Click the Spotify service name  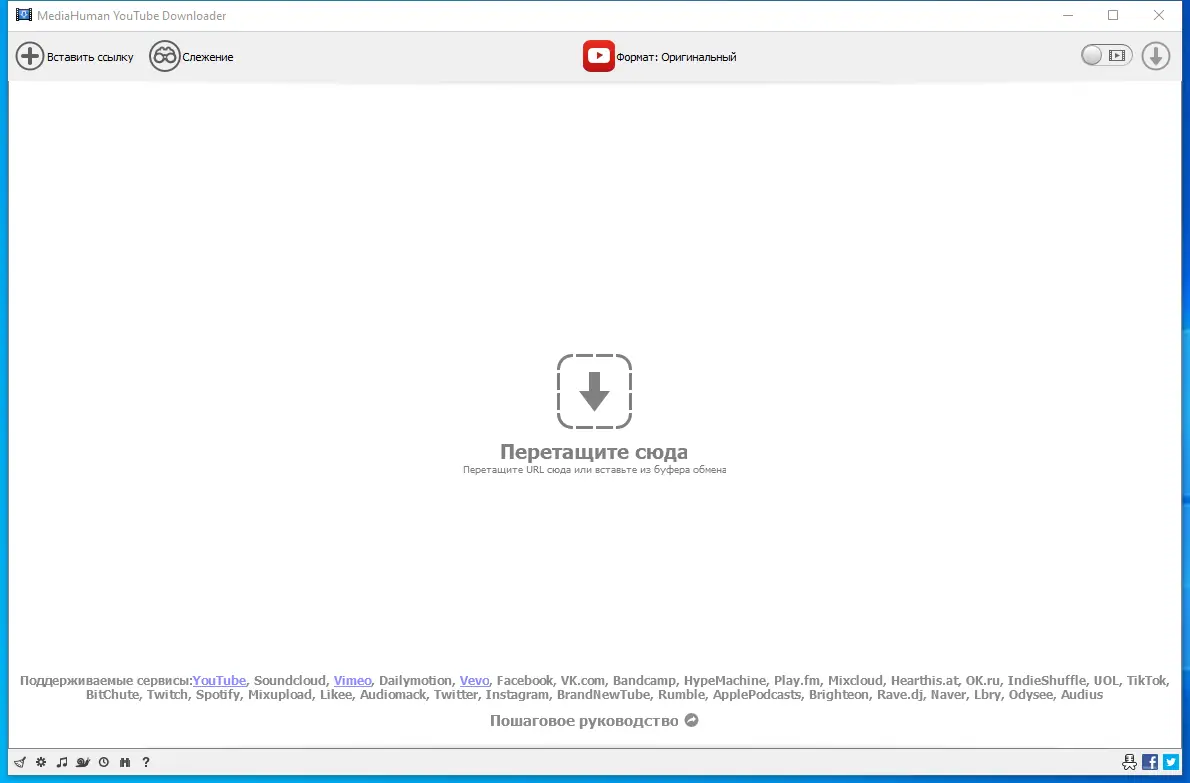click(x=218, y=695)
